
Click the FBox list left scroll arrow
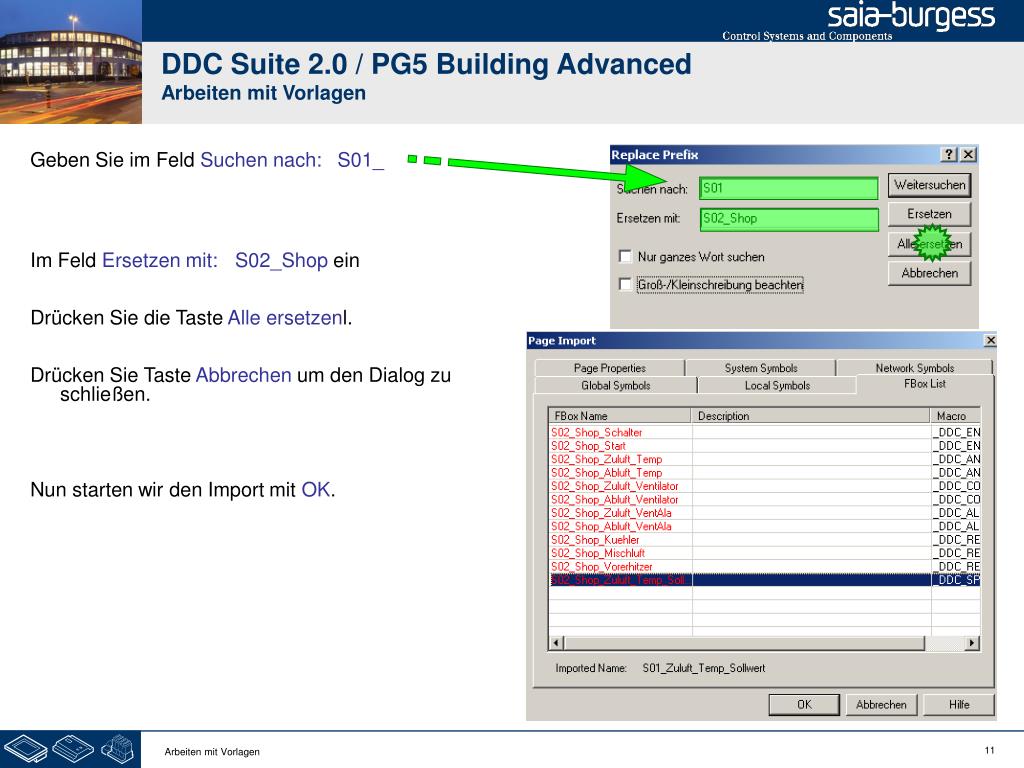(556, 643)
